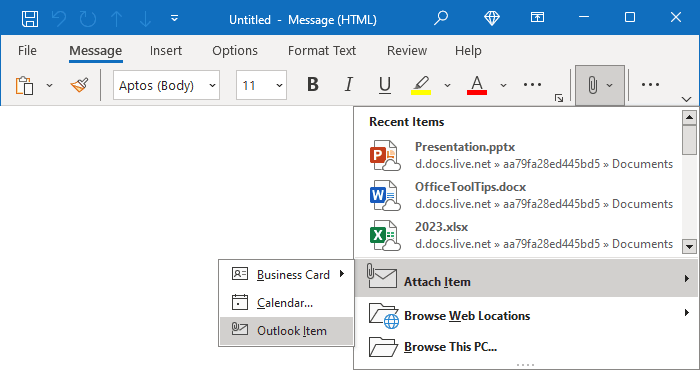
Task: Click the Next Item down arrow
Action: (x=146, y=19)
